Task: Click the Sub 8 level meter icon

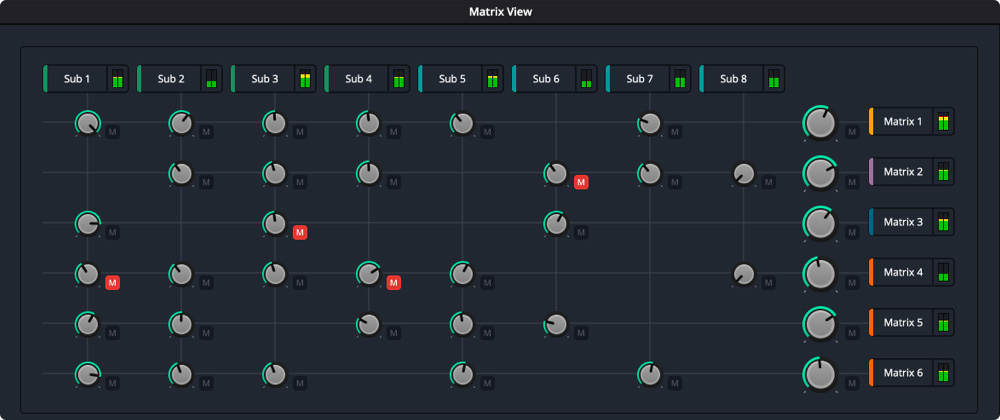Action: click(x=774, y=79)
